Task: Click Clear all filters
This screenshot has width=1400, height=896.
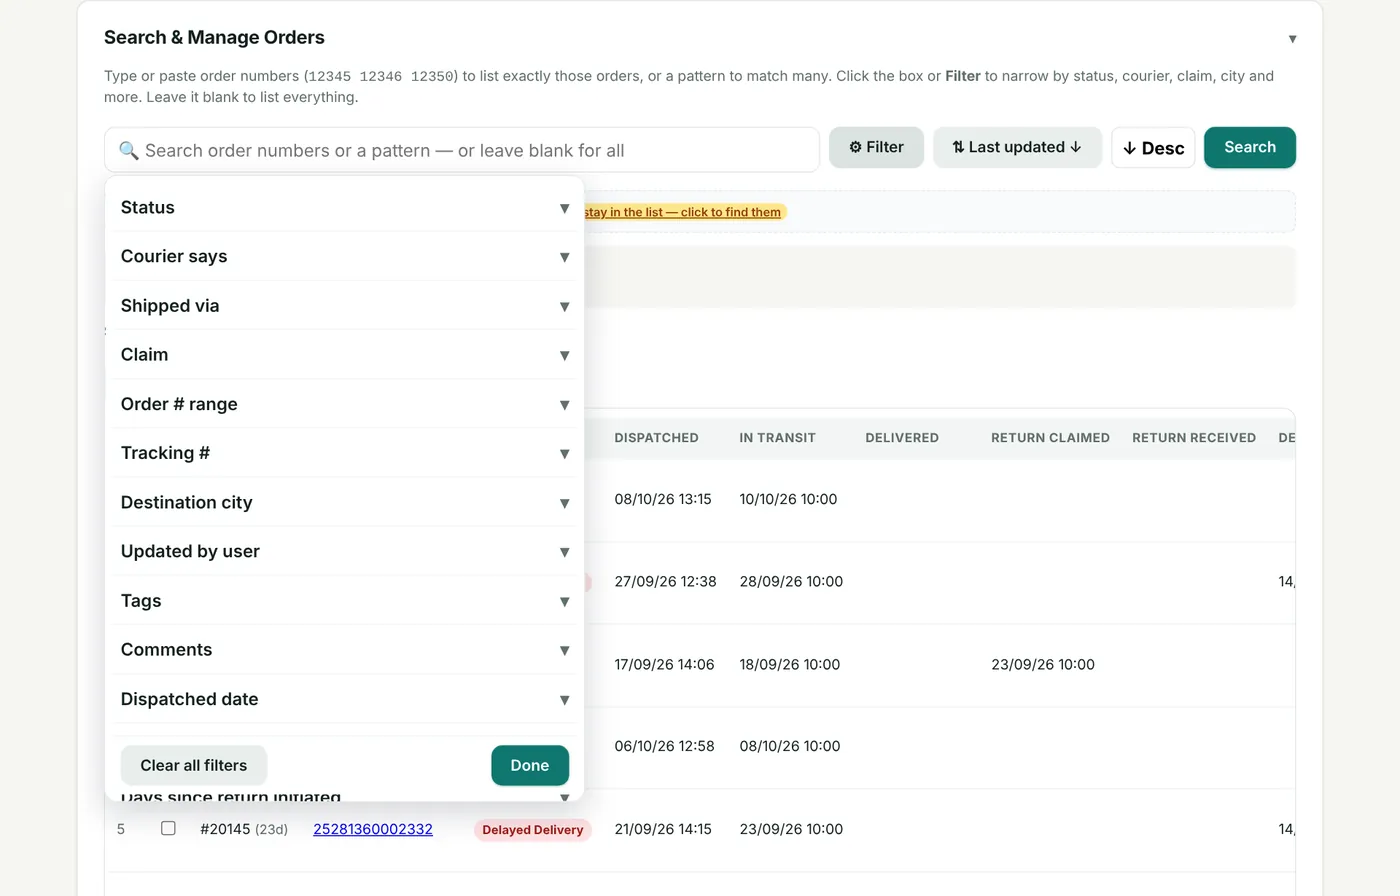Action: coord(194,765)
